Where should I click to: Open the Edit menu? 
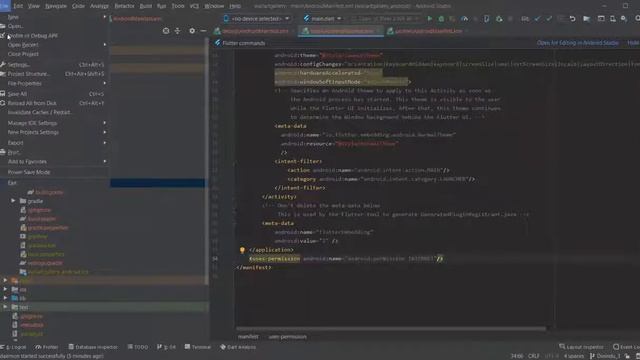18,6
